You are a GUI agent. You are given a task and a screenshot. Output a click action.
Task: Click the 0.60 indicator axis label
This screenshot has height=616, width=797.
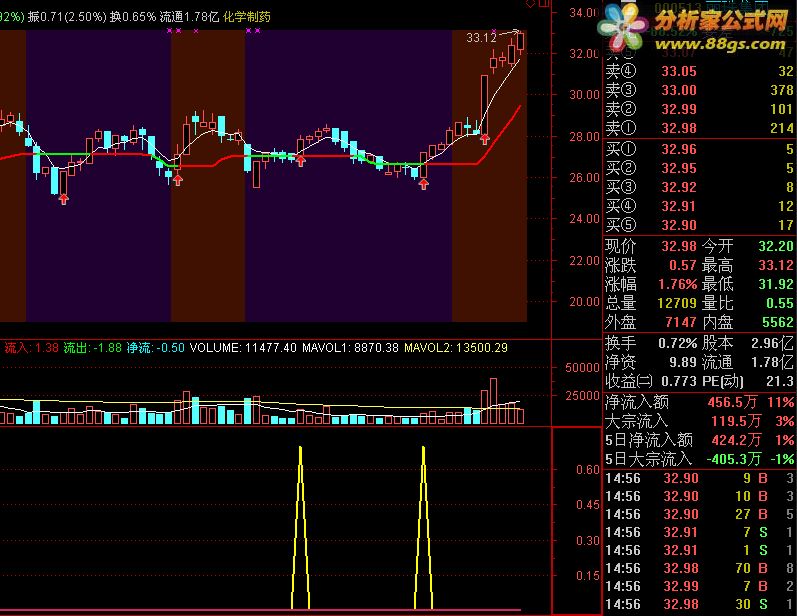pos(588,470)
